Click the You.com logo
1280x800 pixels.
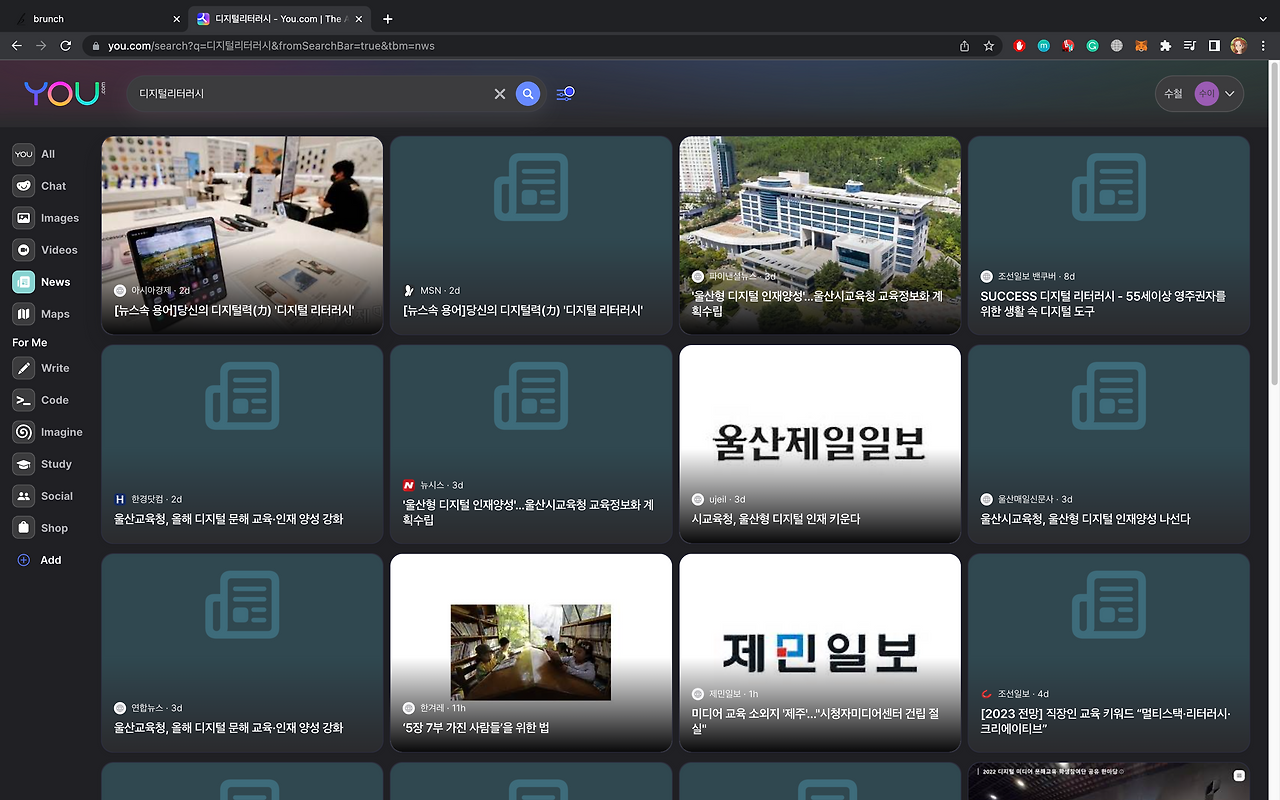click(65, 93)
